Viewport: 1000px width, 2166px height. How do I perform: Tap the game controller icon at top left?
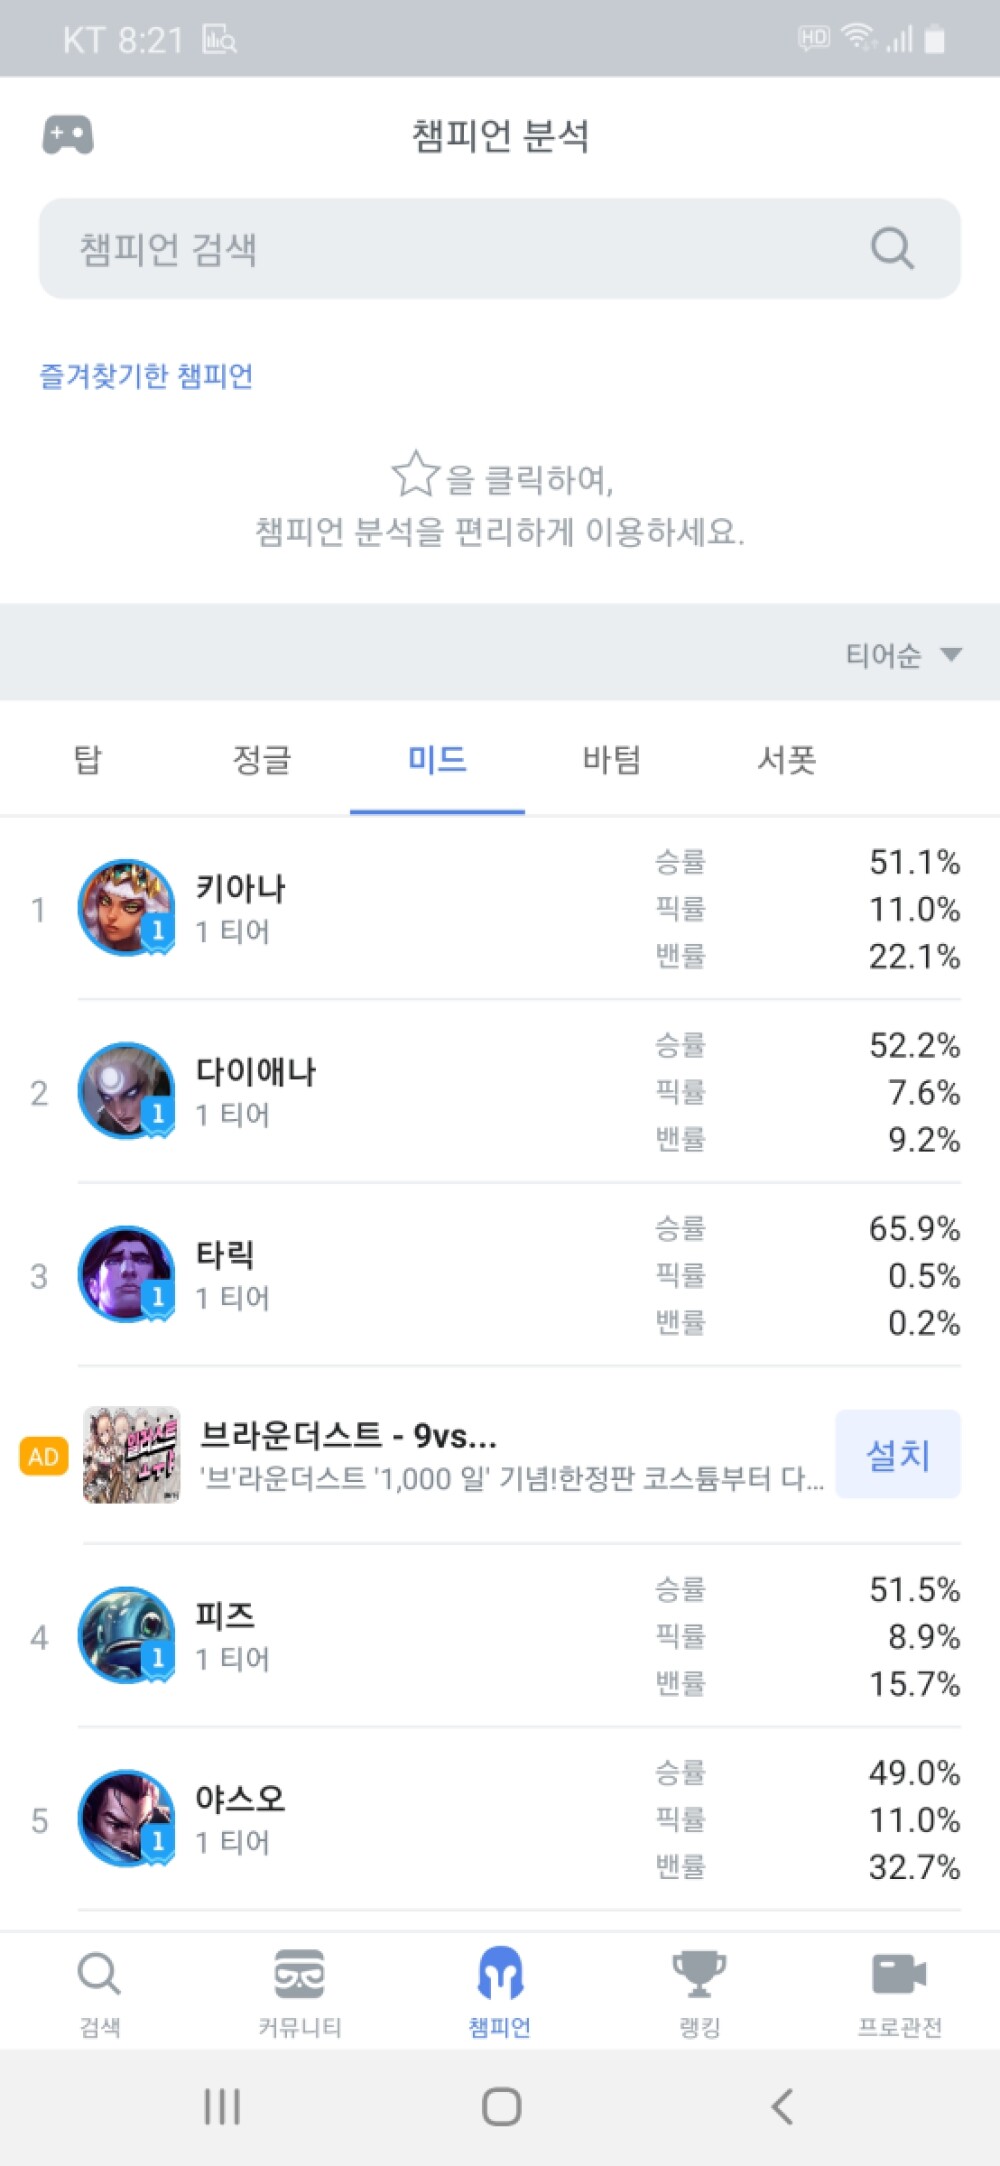[68, 134]
